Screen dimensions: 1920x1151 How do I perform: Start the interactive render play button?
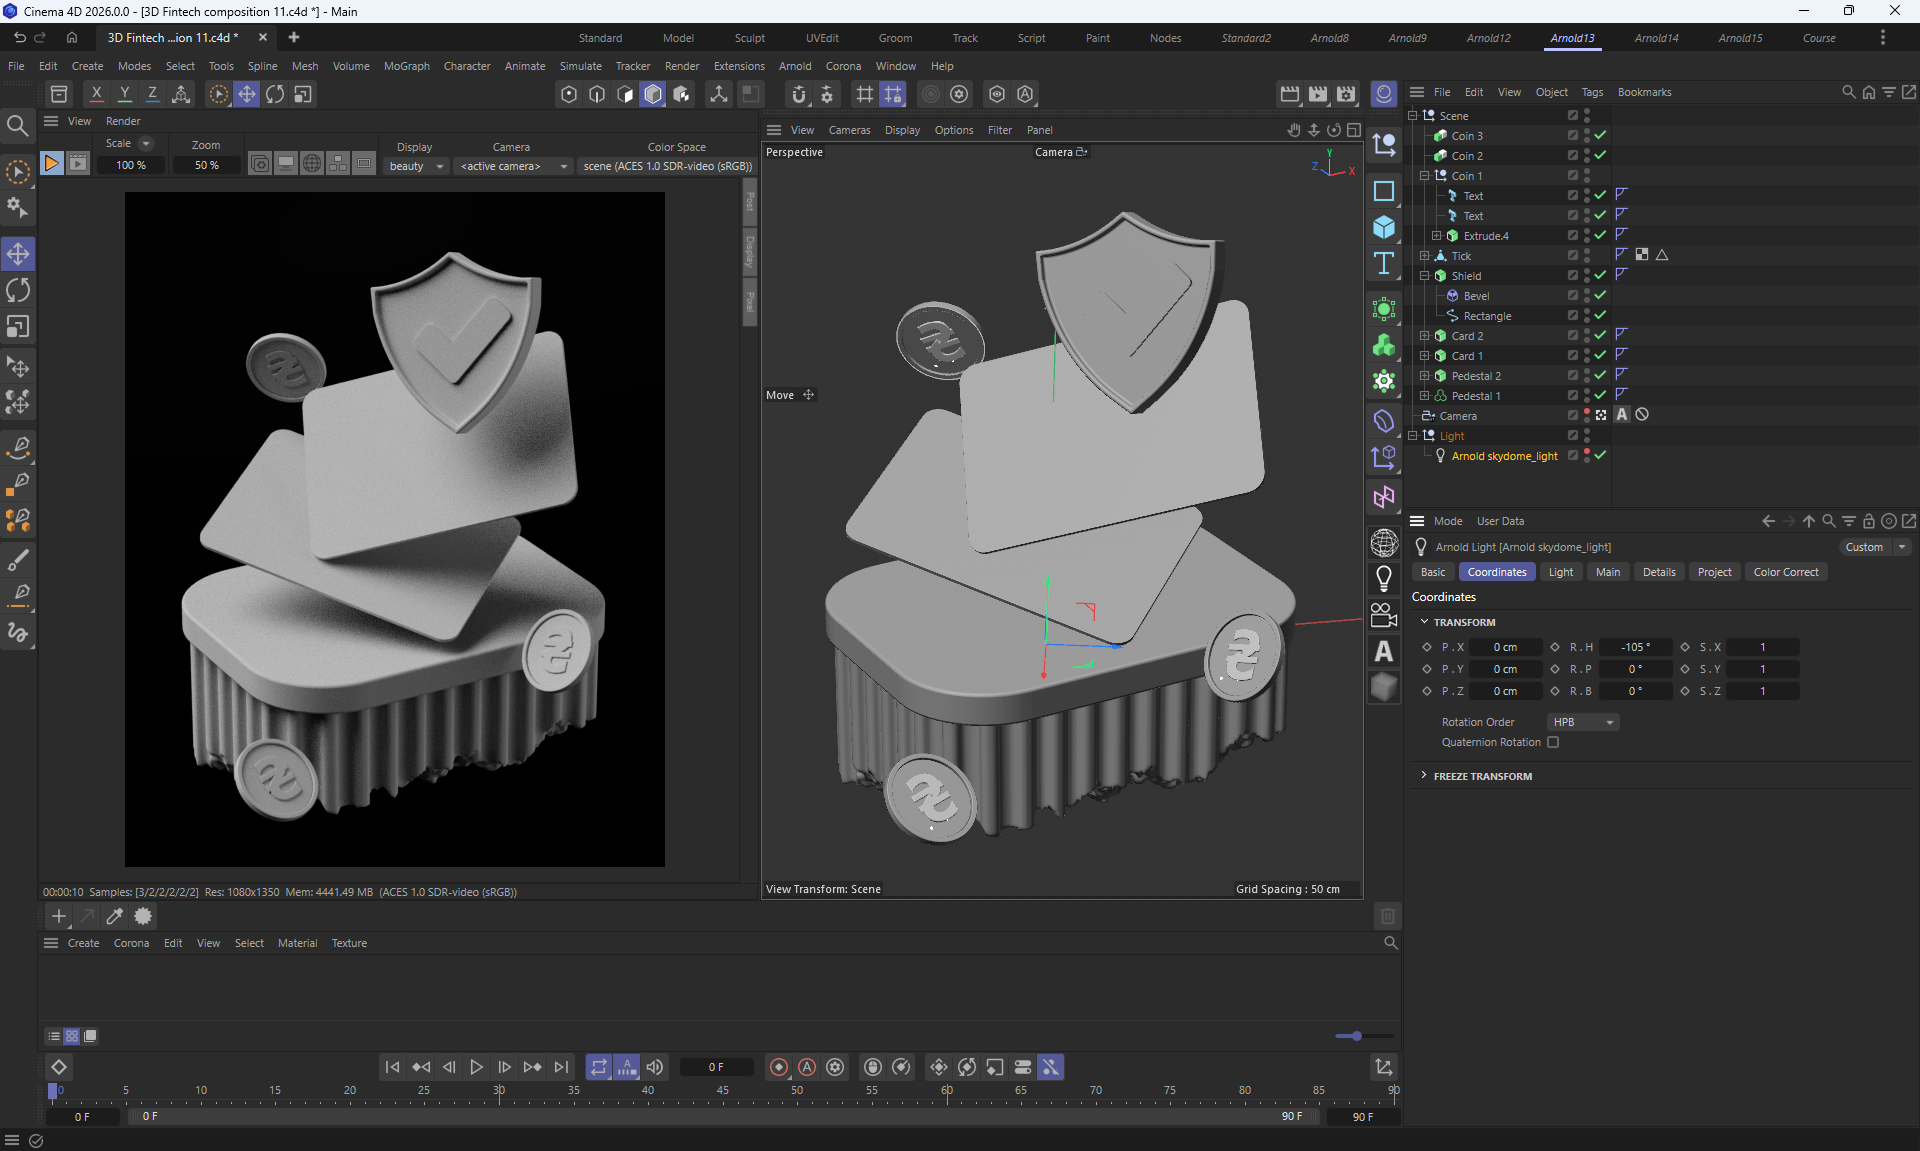click(x=52, y=164)
